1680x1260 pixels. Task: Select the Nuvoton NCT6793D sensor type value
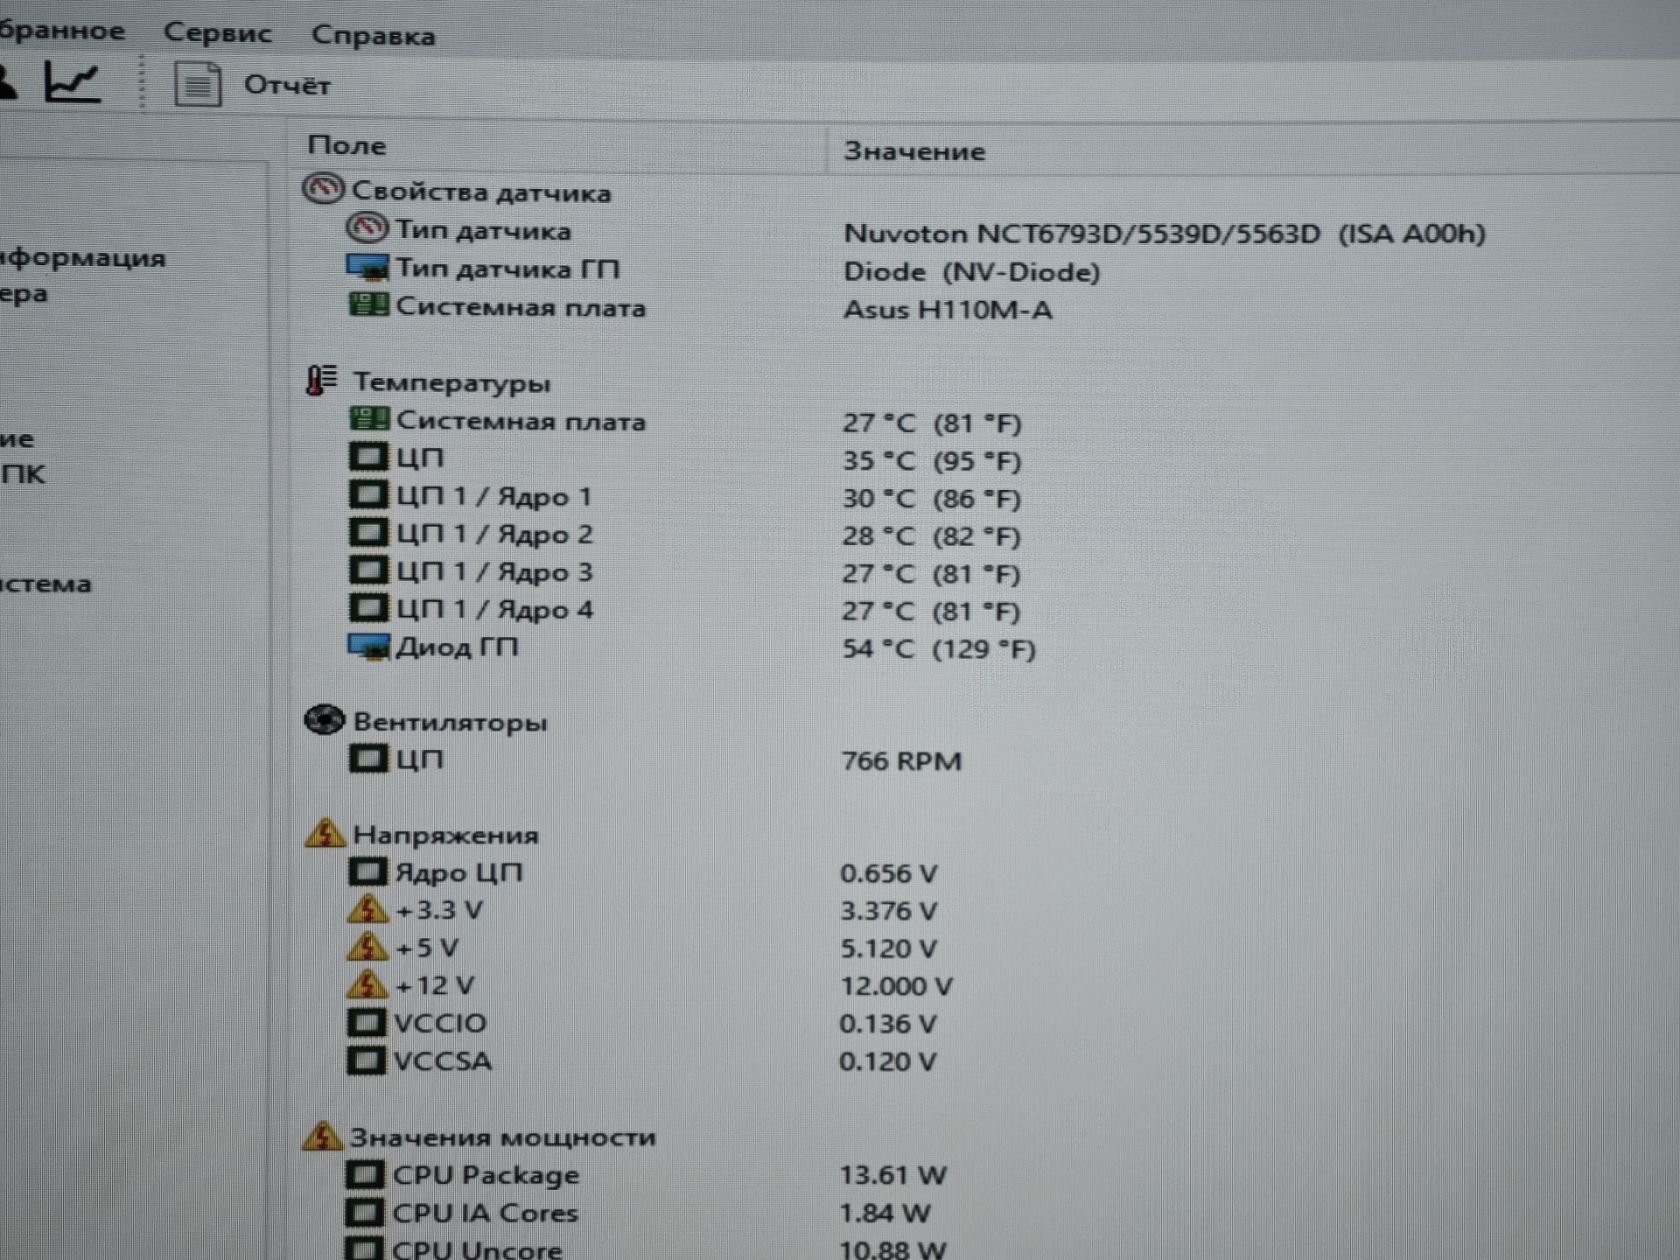(x=1164, y=234)
